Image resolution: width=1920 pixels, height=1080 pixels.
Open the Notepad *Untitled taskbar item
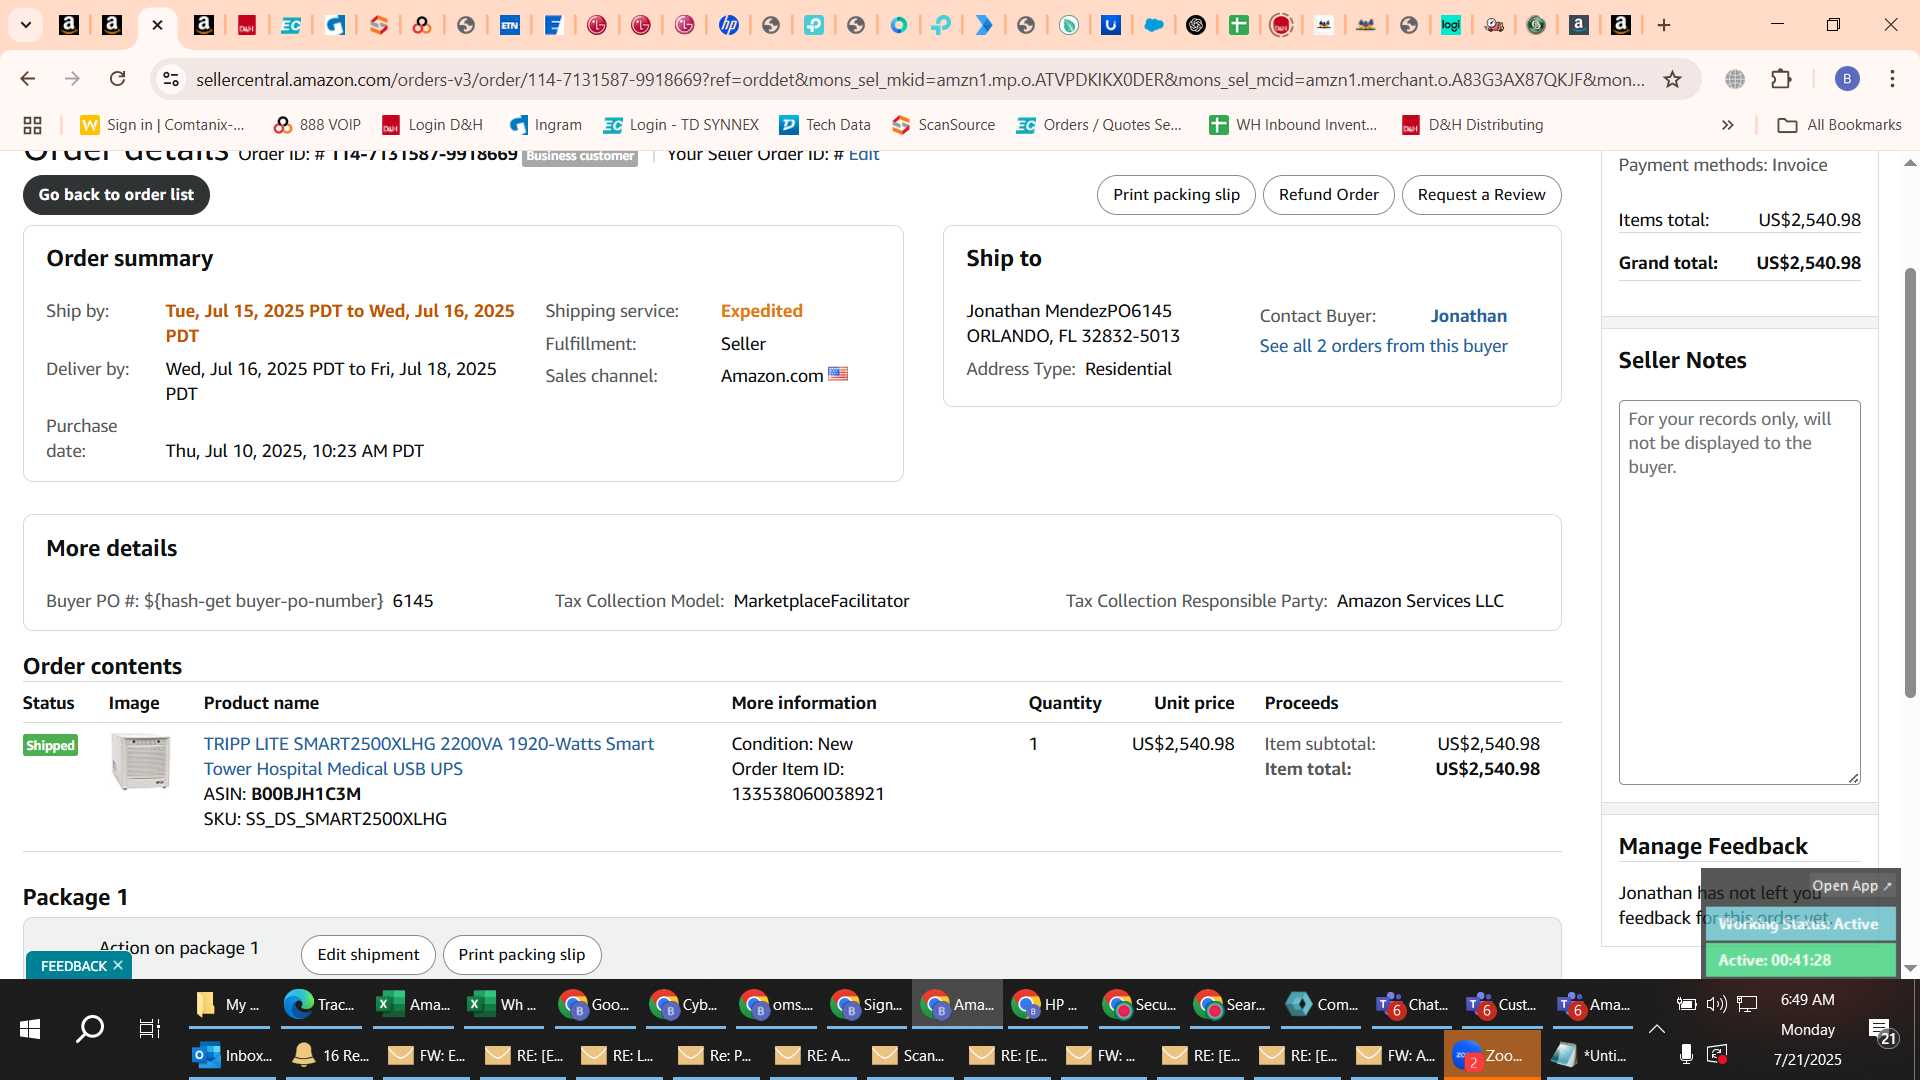1589,1056
